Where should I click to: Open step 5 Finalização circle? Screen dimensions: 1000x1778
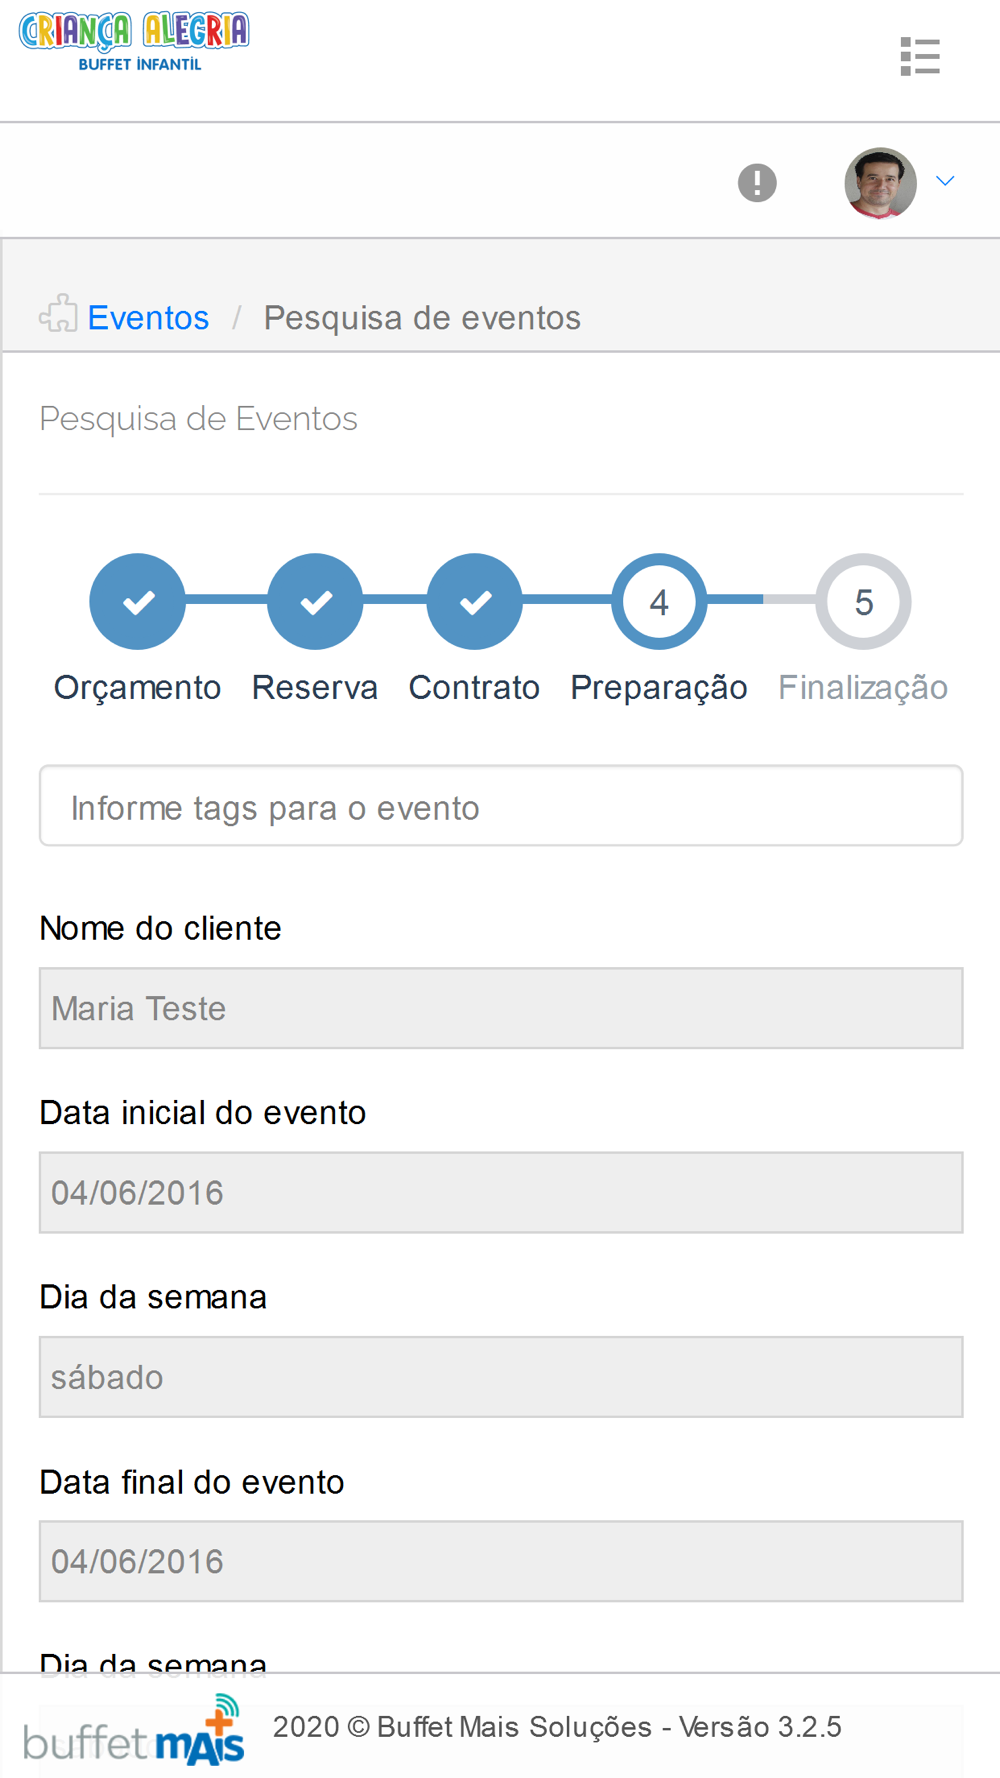[864, 602]
